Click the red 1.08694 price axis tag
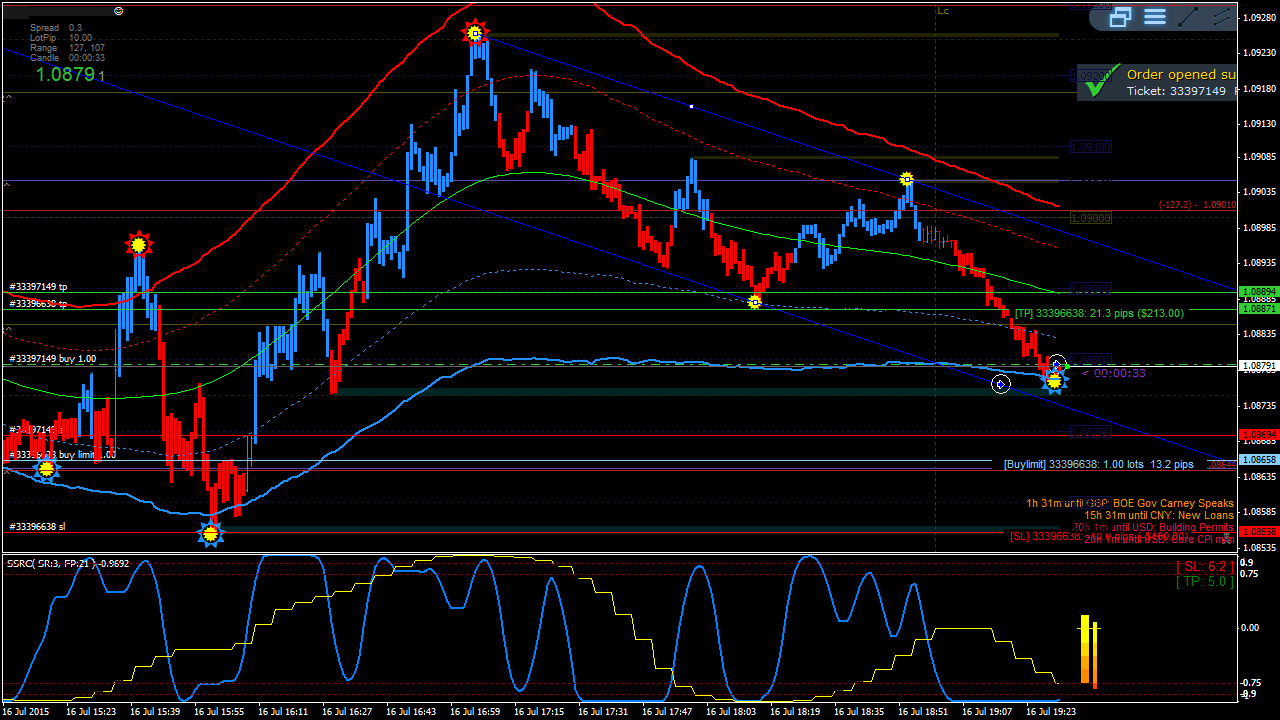Viewport: 1280px width, 720px height. (x=1259, y=436)
